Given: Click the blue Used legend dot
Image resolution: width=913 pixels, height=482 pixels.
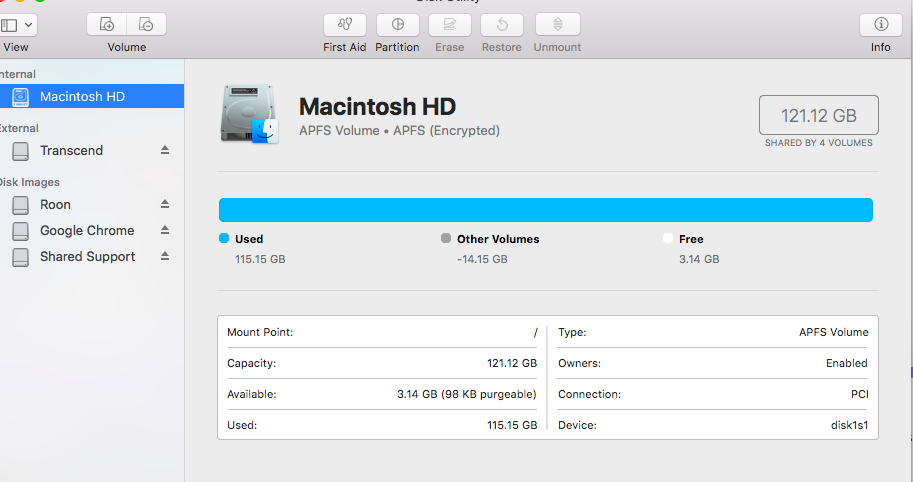Looking at the screenshot, I should (x=224, y=238).
